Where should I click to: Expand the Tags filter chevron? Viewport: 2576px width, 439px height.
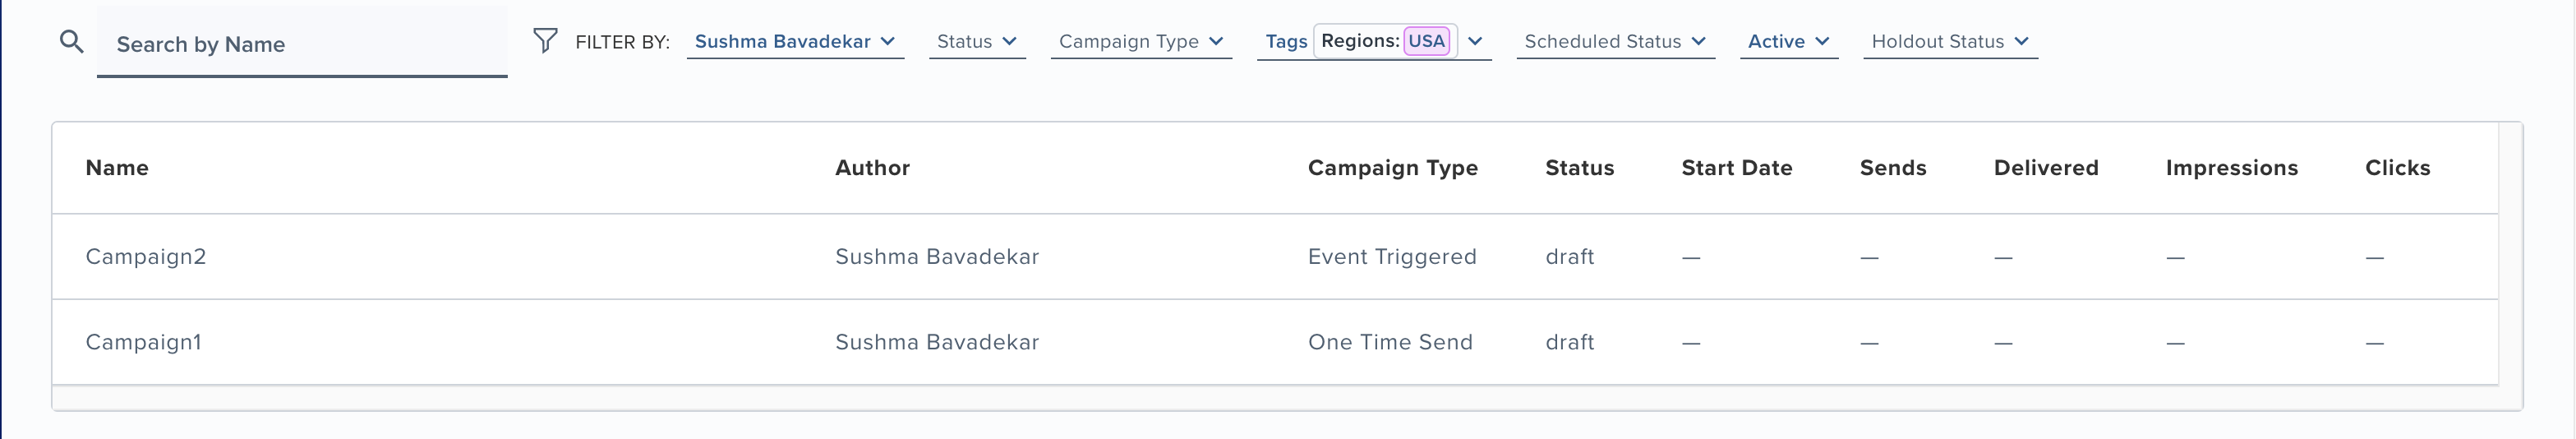coord(1475,41)
